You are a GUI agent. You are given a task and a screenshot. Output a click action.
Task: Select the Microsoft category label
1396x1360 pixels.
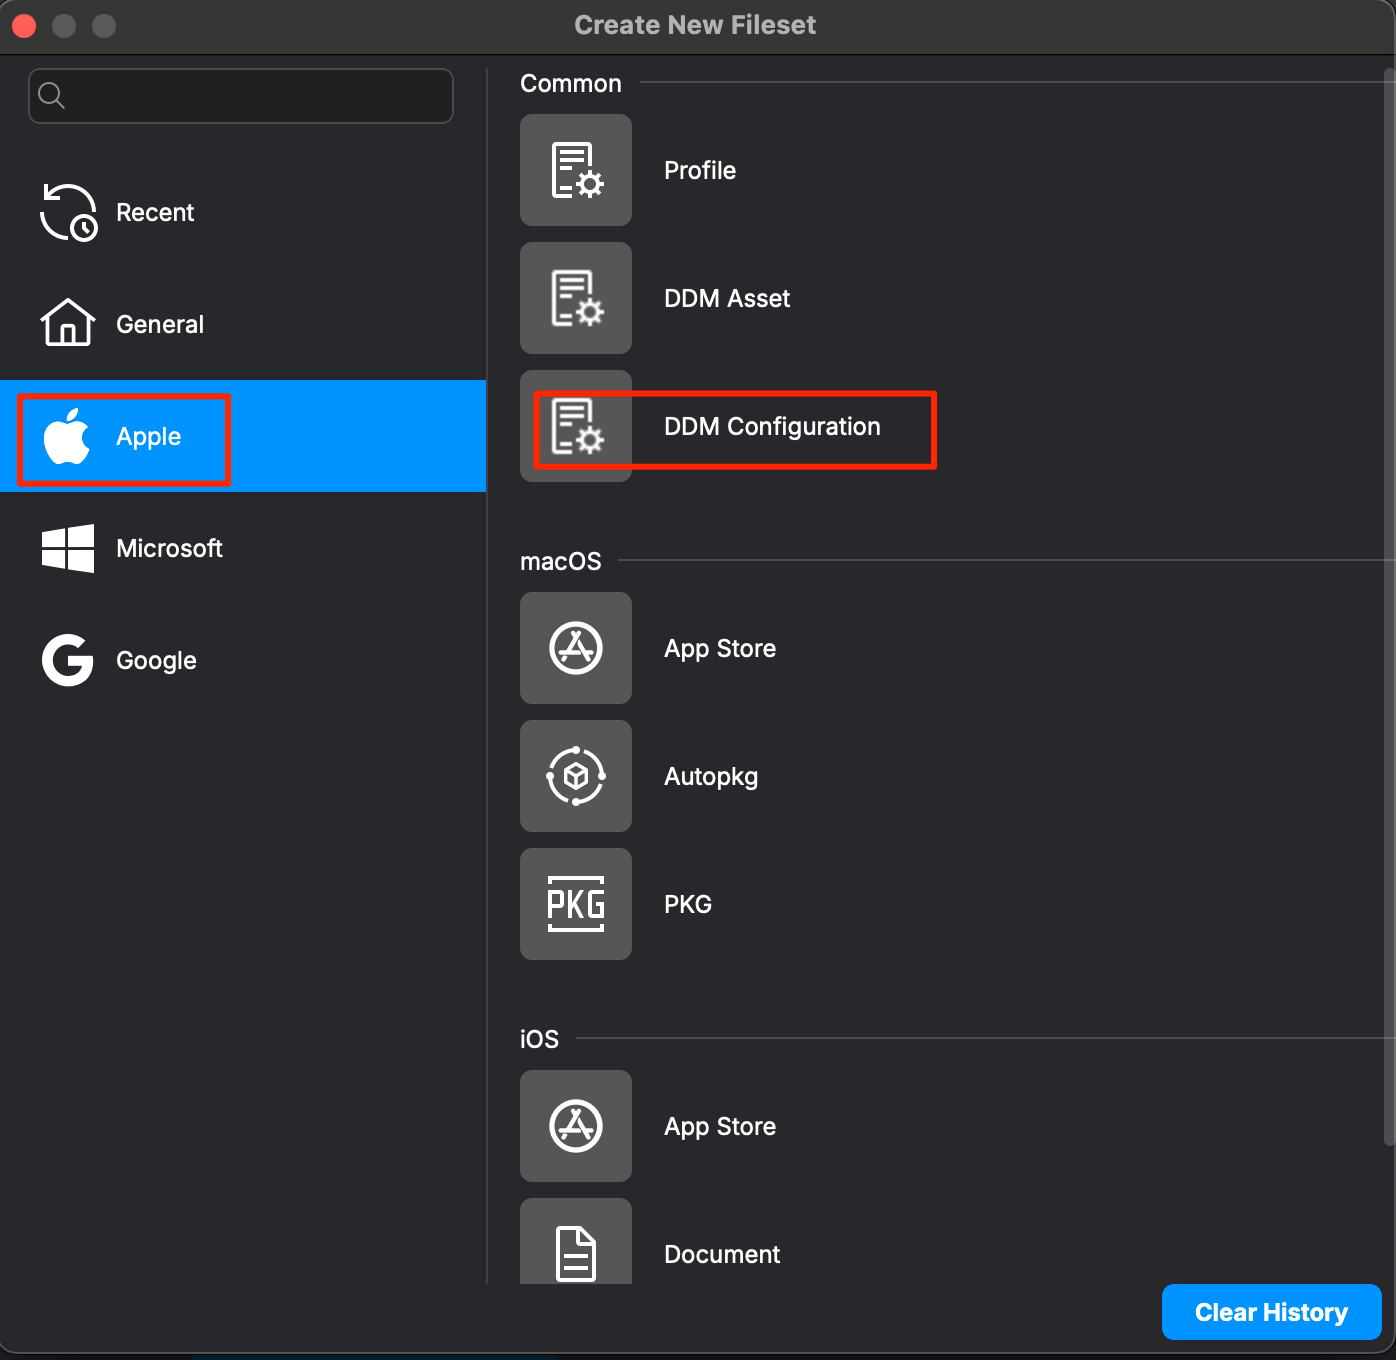(169, 548)
